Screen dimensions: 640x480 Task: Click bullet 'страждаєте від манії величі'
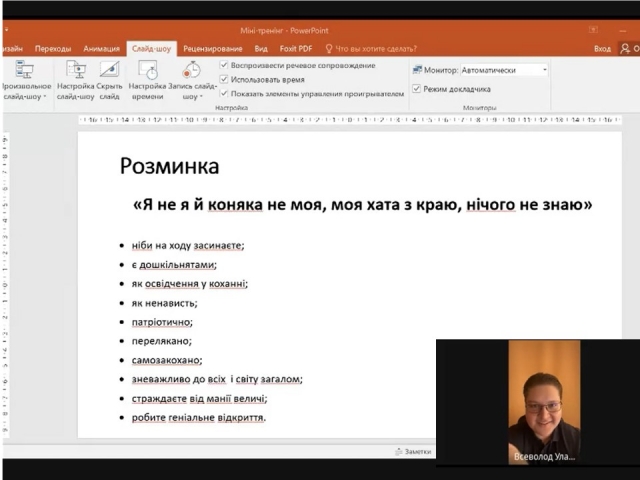pyautogui.click(x=199, y=399)
